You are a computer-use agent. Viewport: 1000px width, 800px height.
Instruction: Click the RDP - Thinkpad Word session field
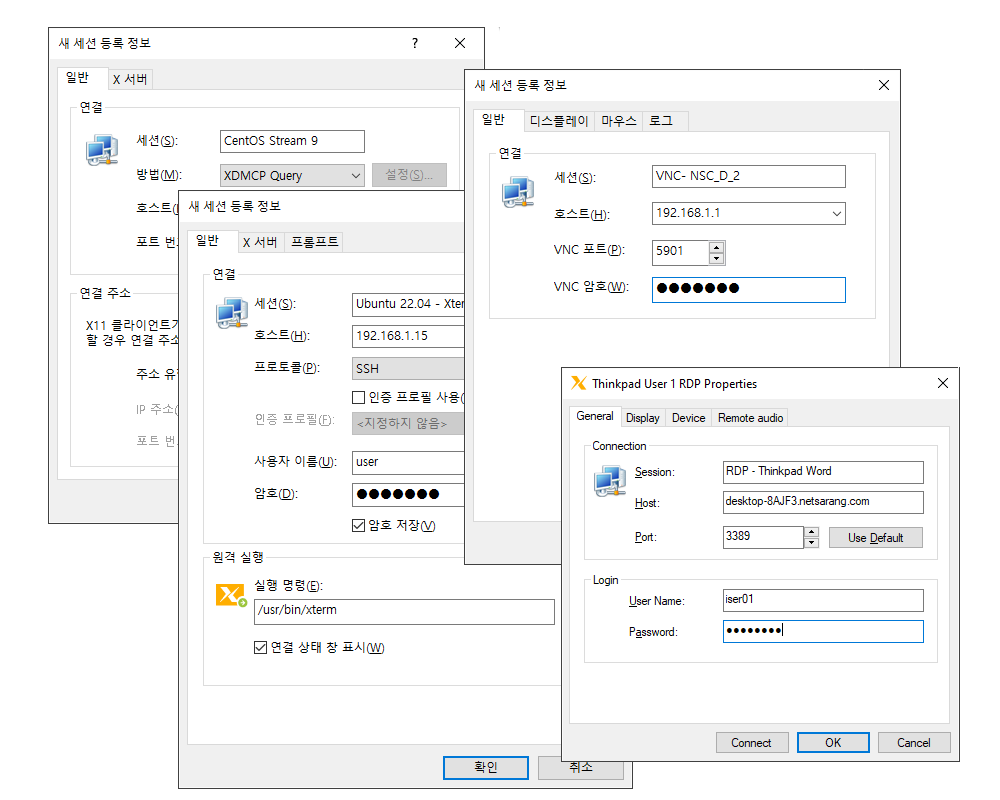pos(823,471)
